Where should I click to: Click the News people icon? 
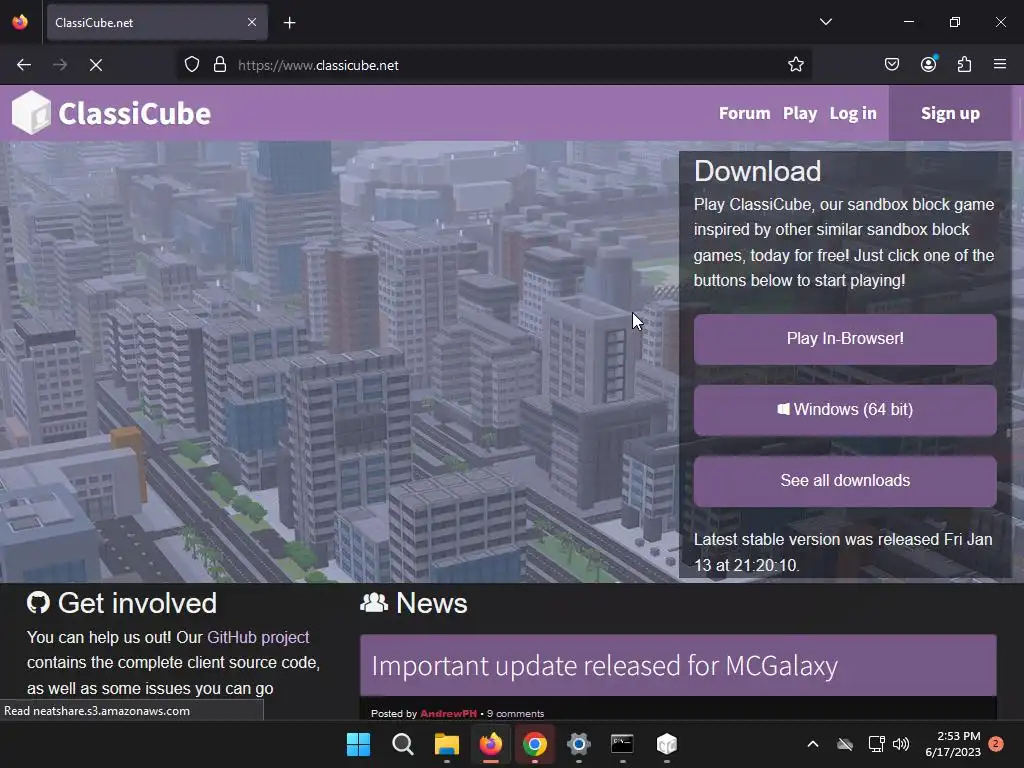tap(374, 603)
